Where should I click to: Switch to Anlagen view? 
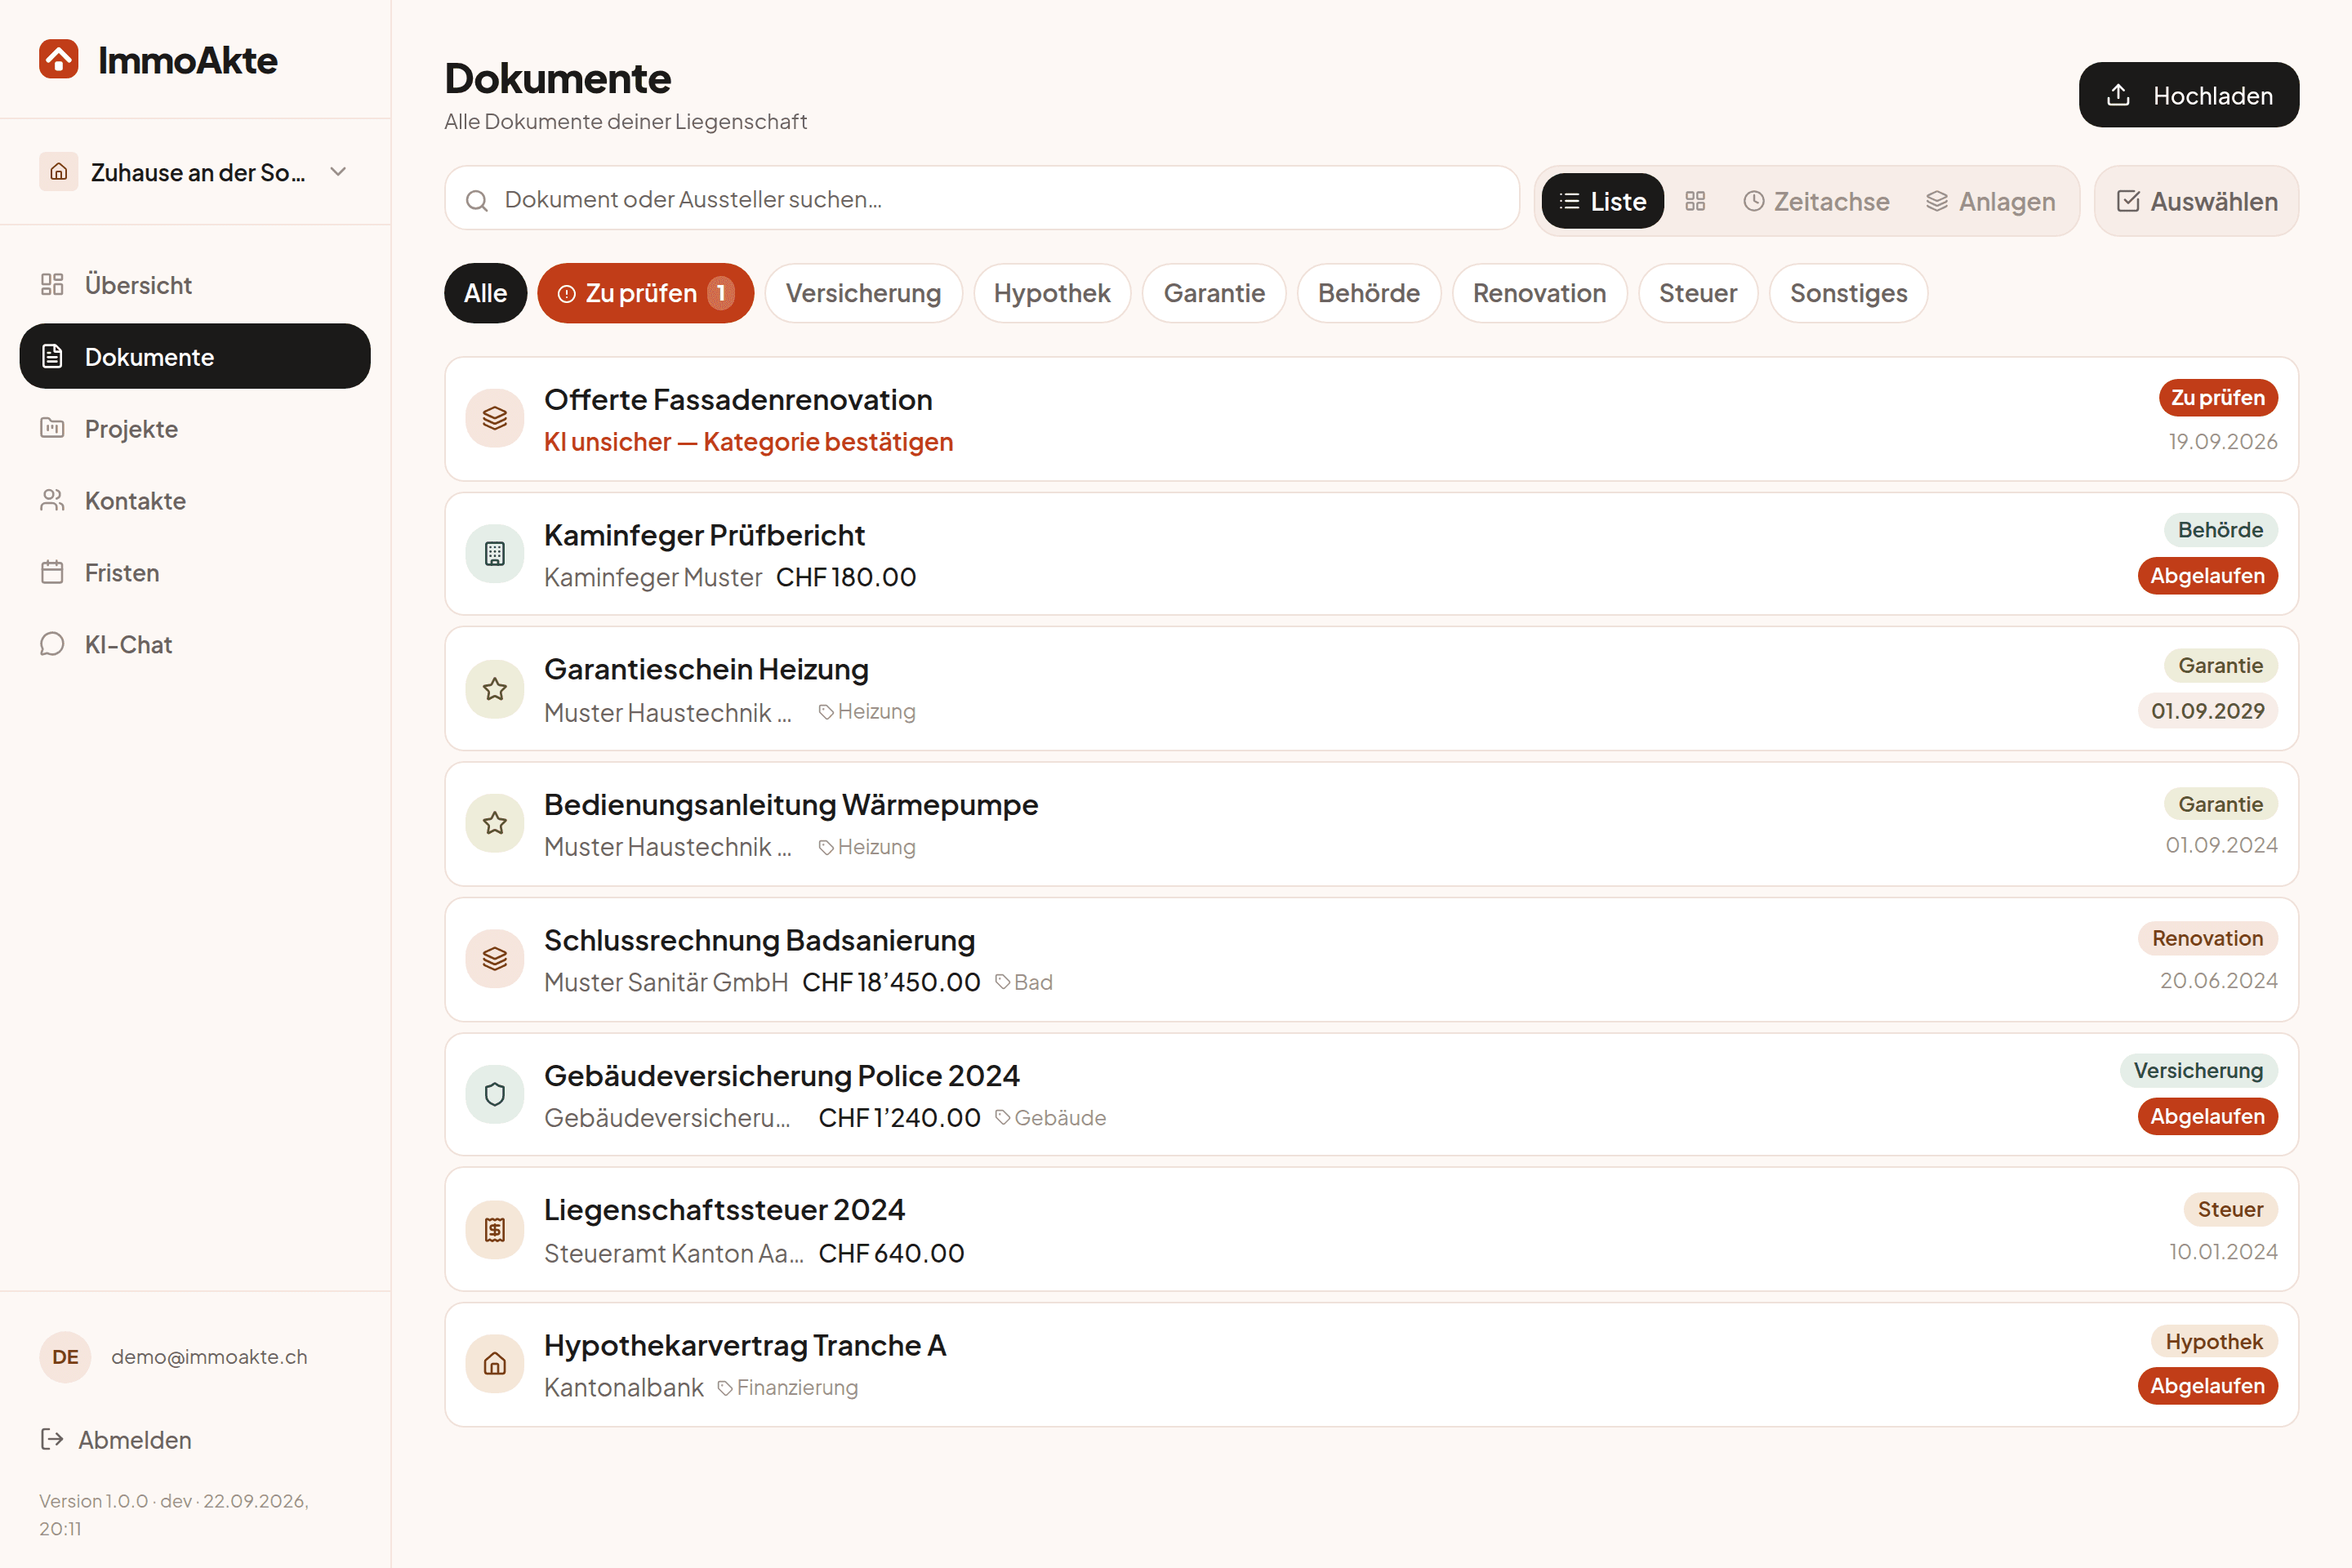(1990, 201)
